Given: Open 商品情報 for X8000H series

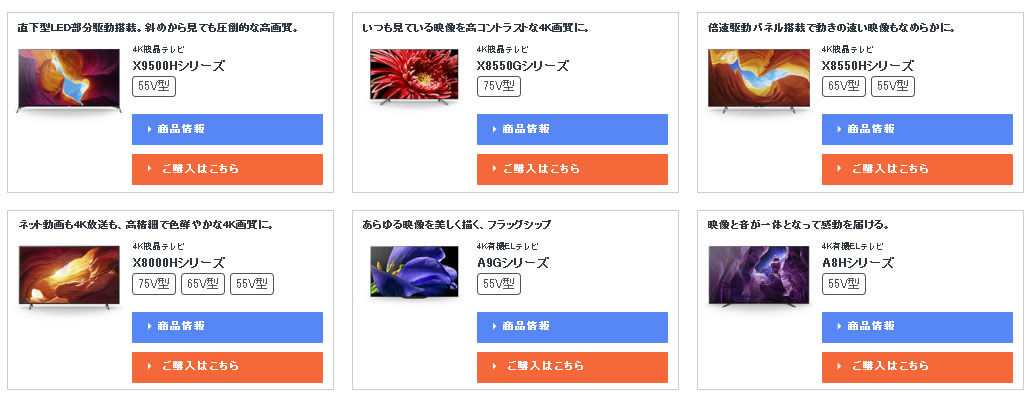Looking at the screenshot, I should (227, 327).
